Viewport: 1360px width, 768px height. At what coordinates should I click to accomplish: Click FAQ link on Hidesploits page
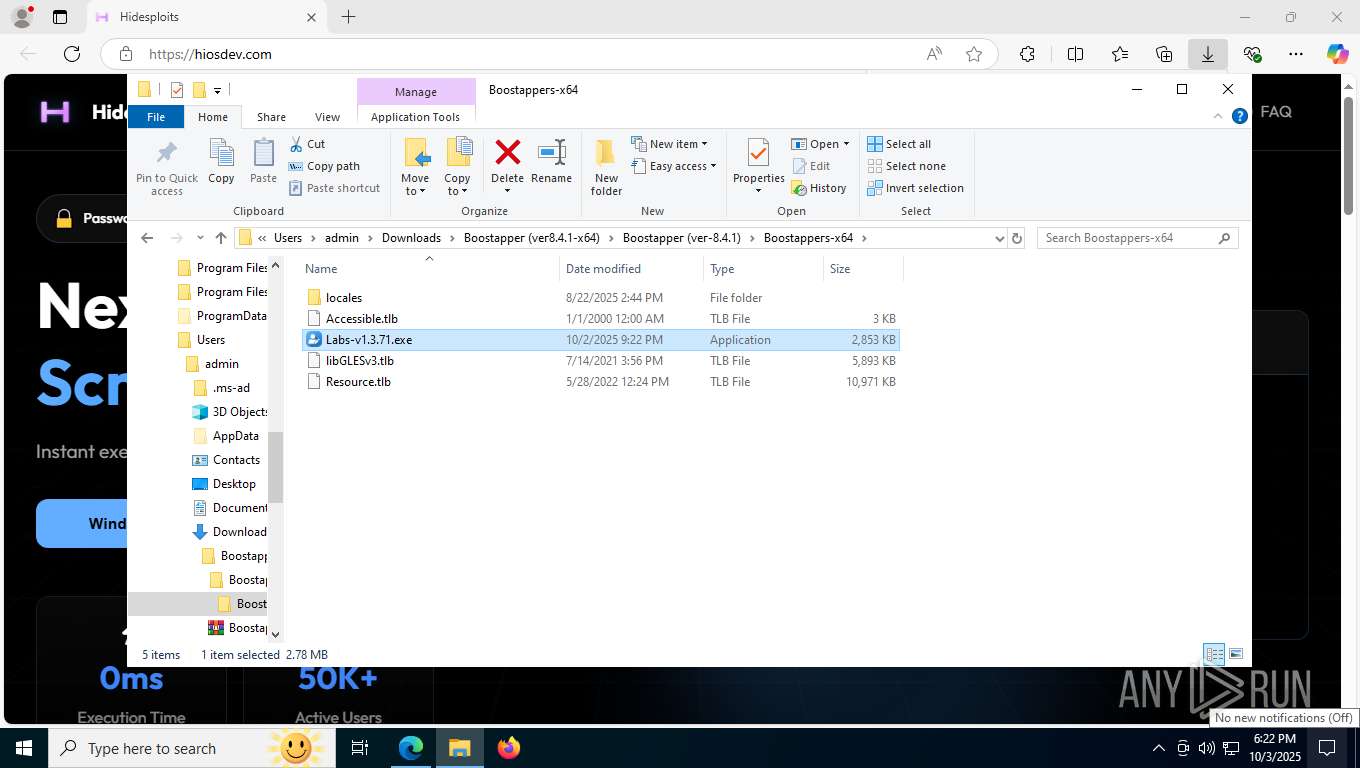click(1276, 112)
